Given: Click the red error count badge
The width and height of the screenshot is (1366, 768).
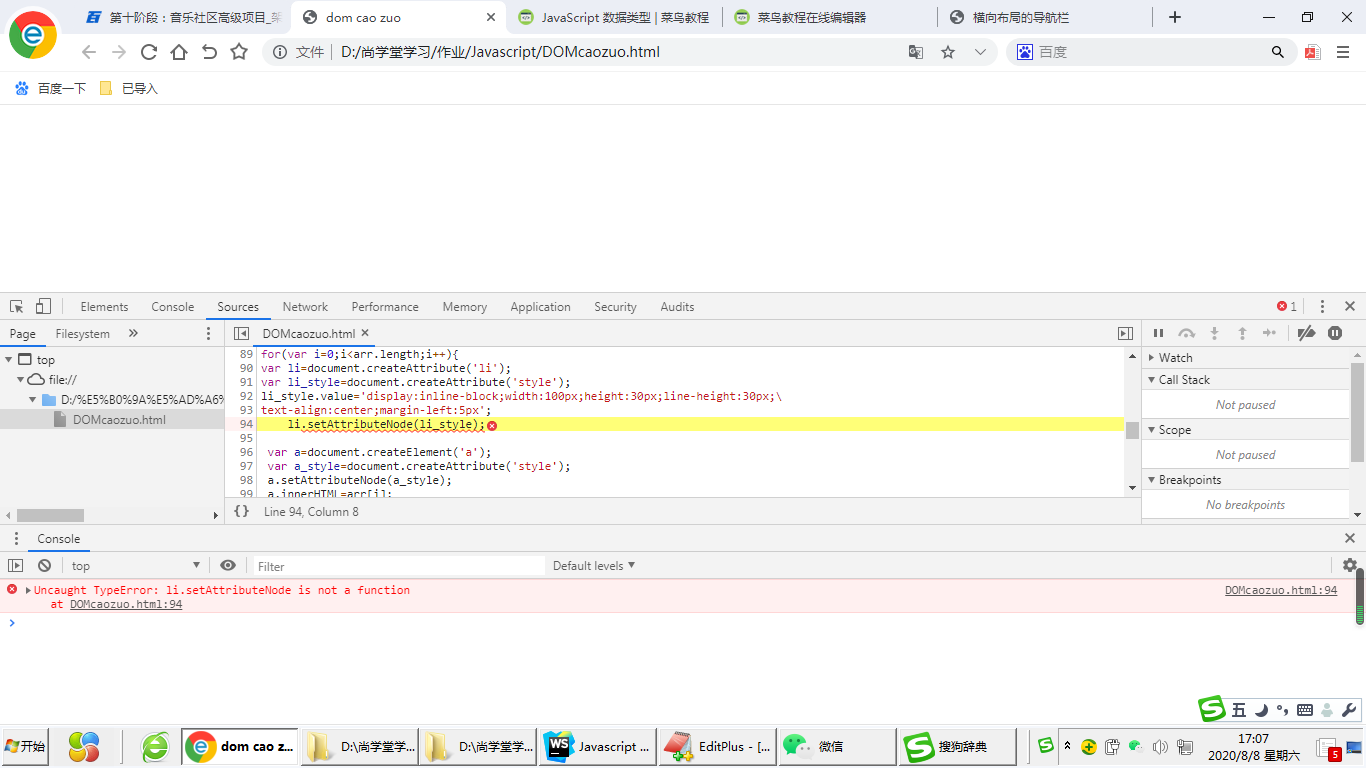Looking at the screenshot, I should [1287, 307].
